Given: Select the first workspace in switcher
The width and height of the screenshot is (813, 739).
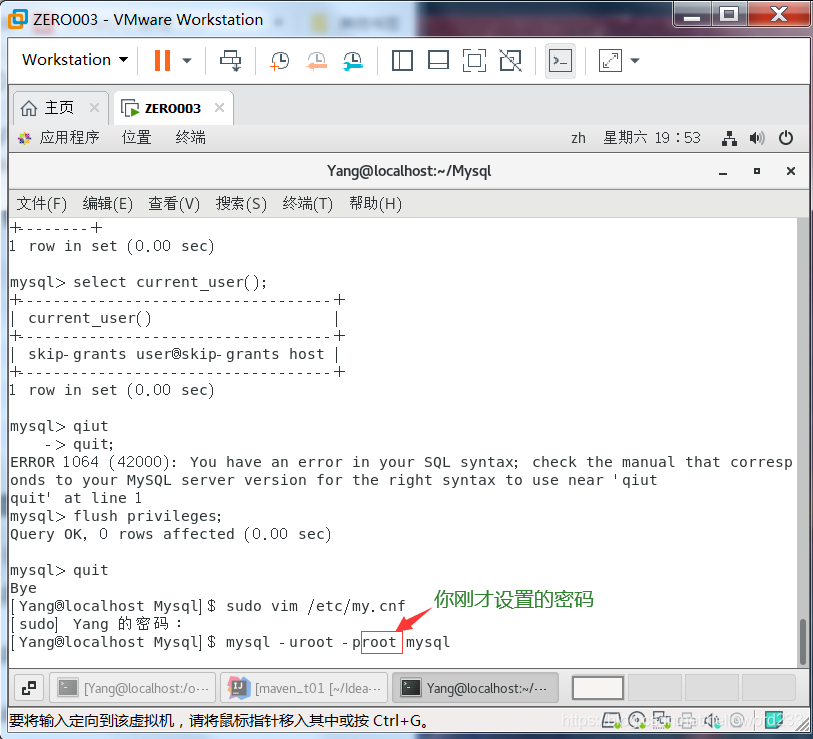Looking at the screenshot, I should pos(597,688).
